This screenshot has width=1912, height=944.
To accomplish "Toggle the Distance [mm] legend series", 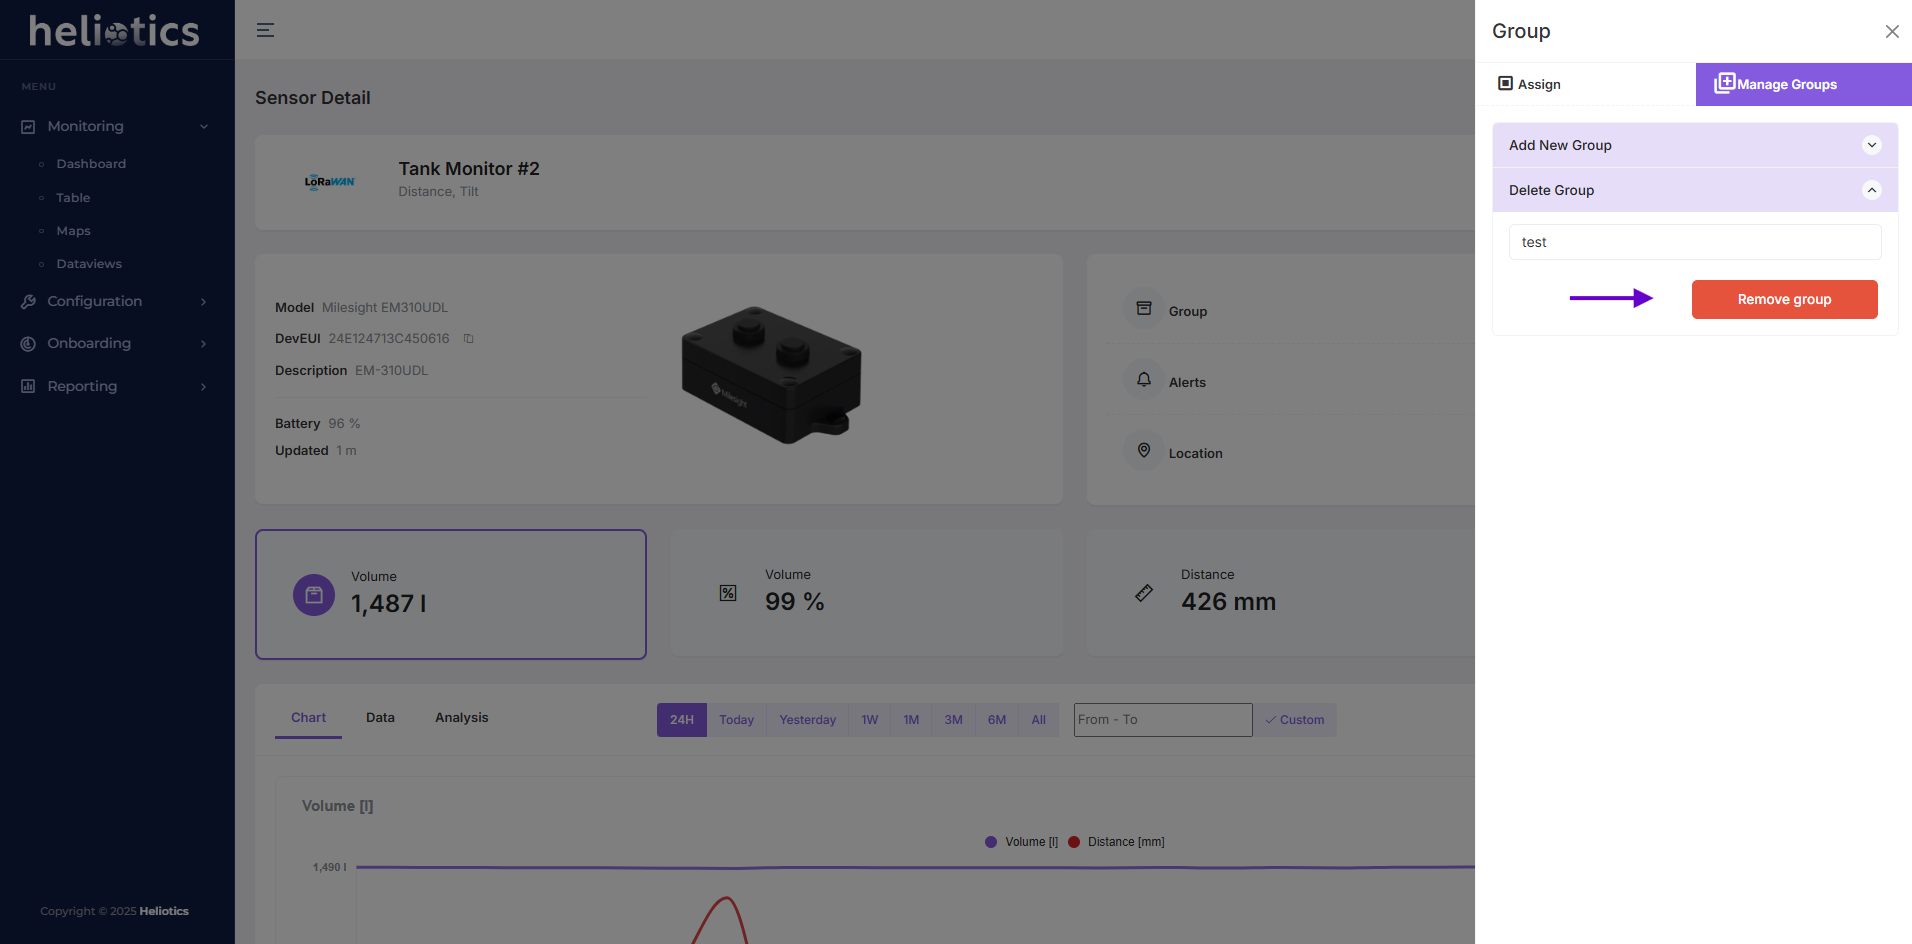I will tap(1116, 842).
